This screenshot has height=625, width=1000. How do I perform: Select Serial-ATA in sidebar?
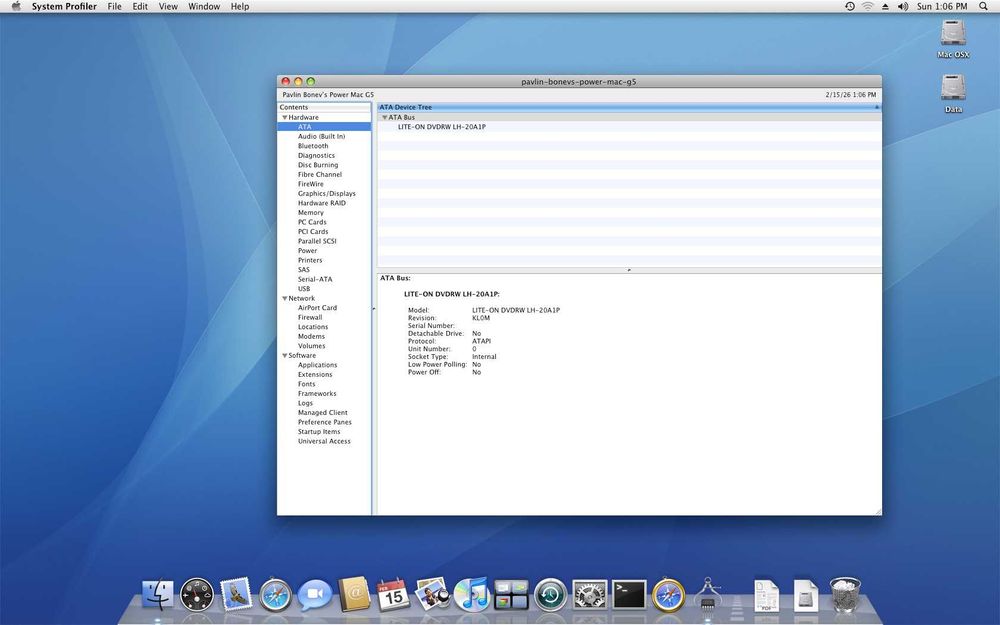click(x=315, y=279)
